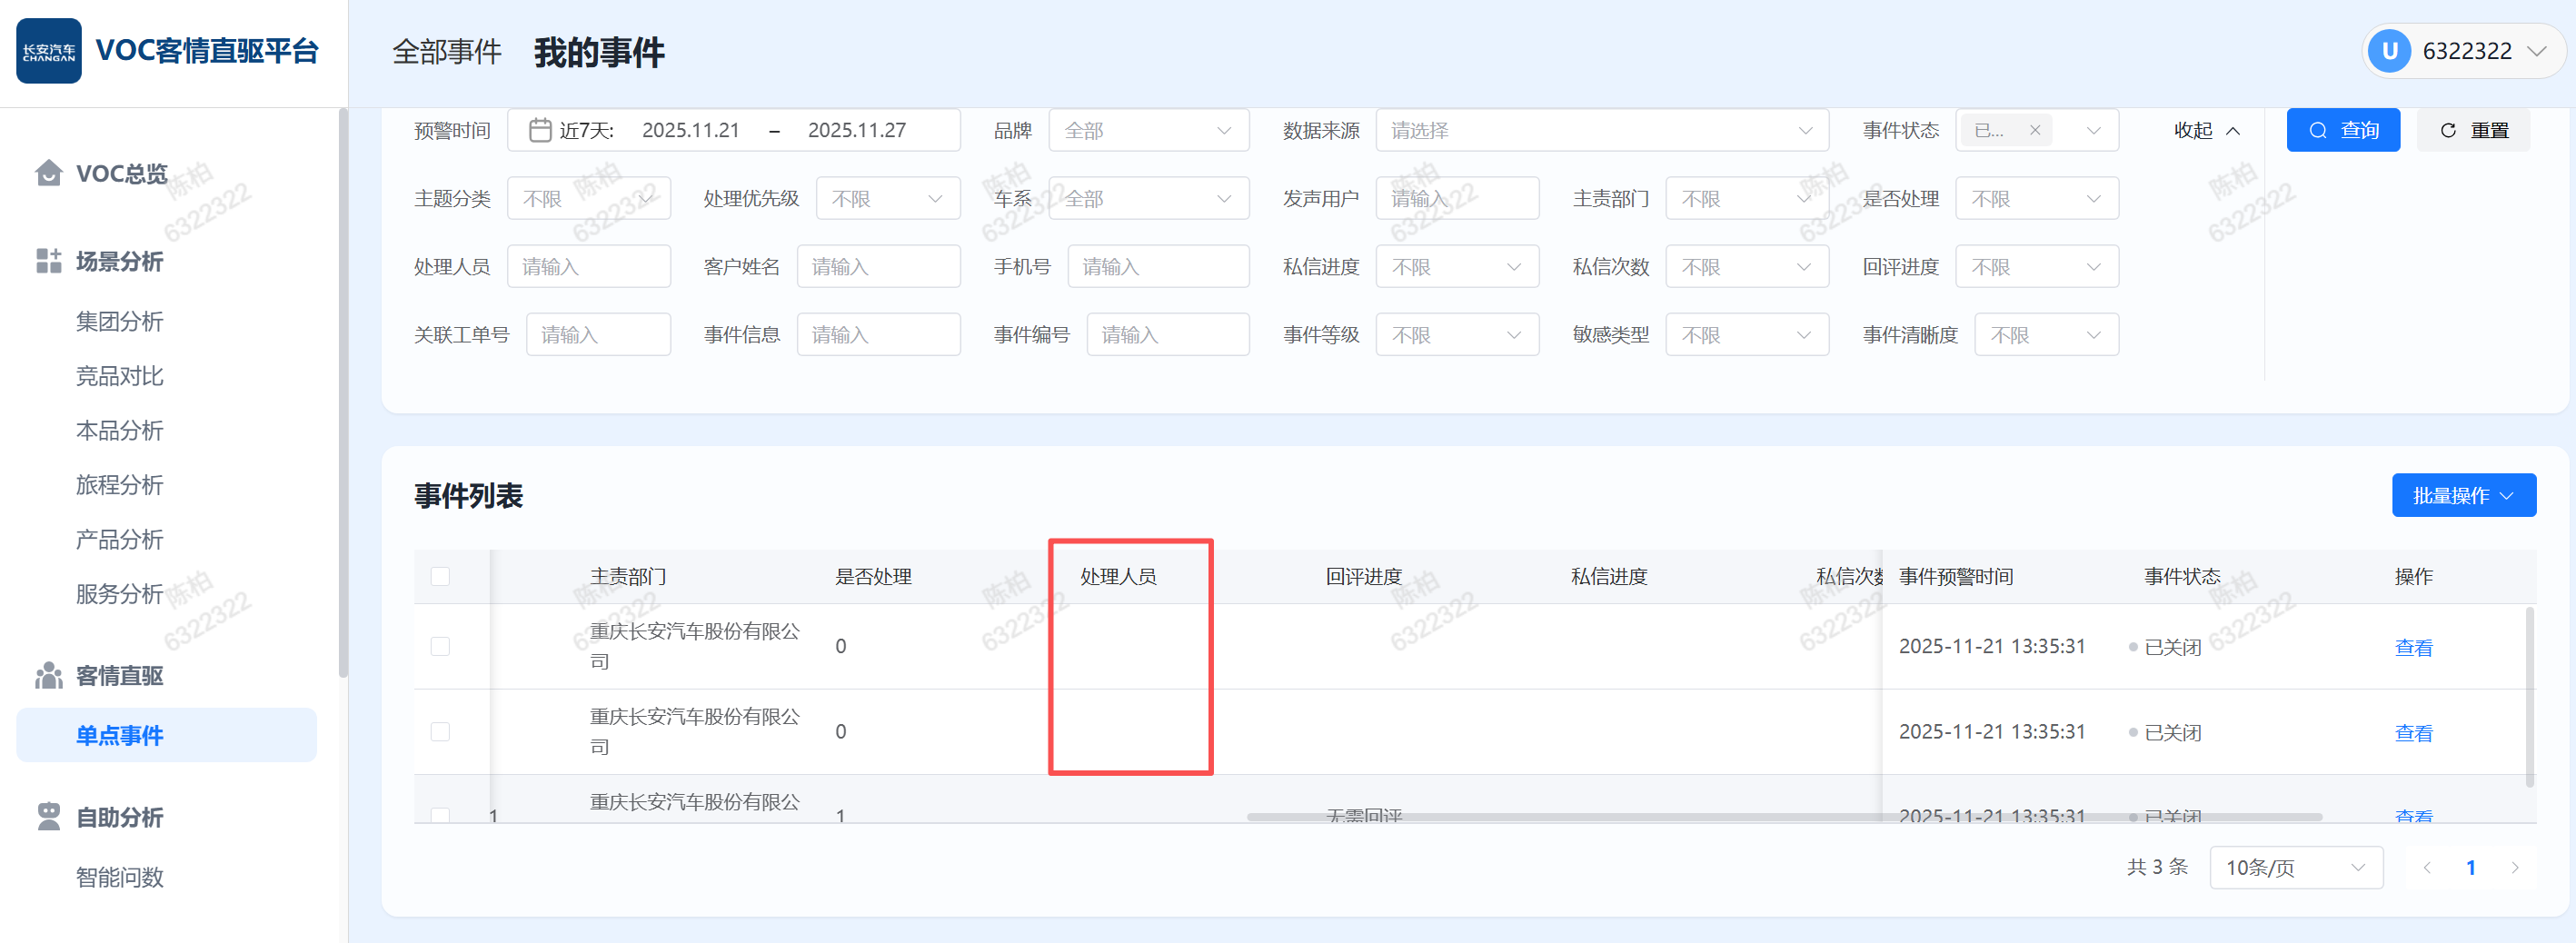This screenshot has width=2576, height=943.
Task: Go to next page arrow in pagination
Action: click(2515, 867)
